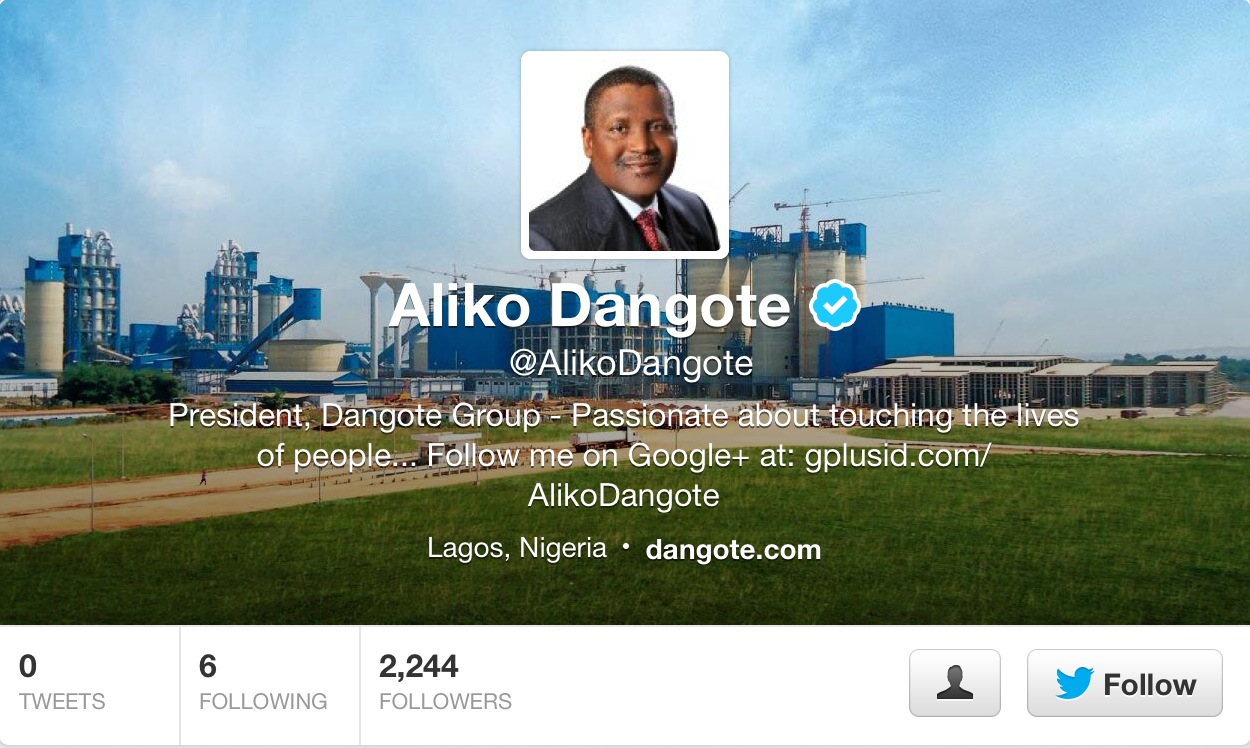Viewport: 1250px width, 748px height.
Task: View the Tweets stat tab
Action: coord(90,685)
